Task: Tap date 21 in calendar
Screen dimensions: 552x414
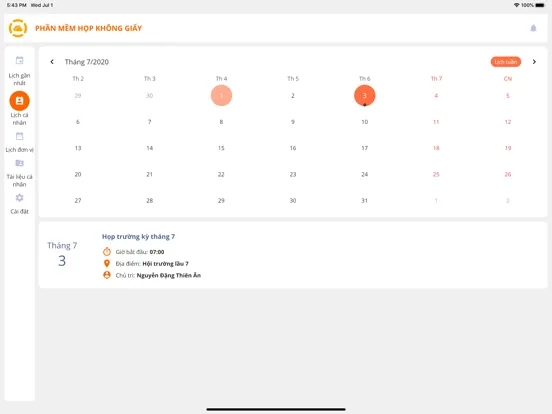Action: tap(150, 174)
